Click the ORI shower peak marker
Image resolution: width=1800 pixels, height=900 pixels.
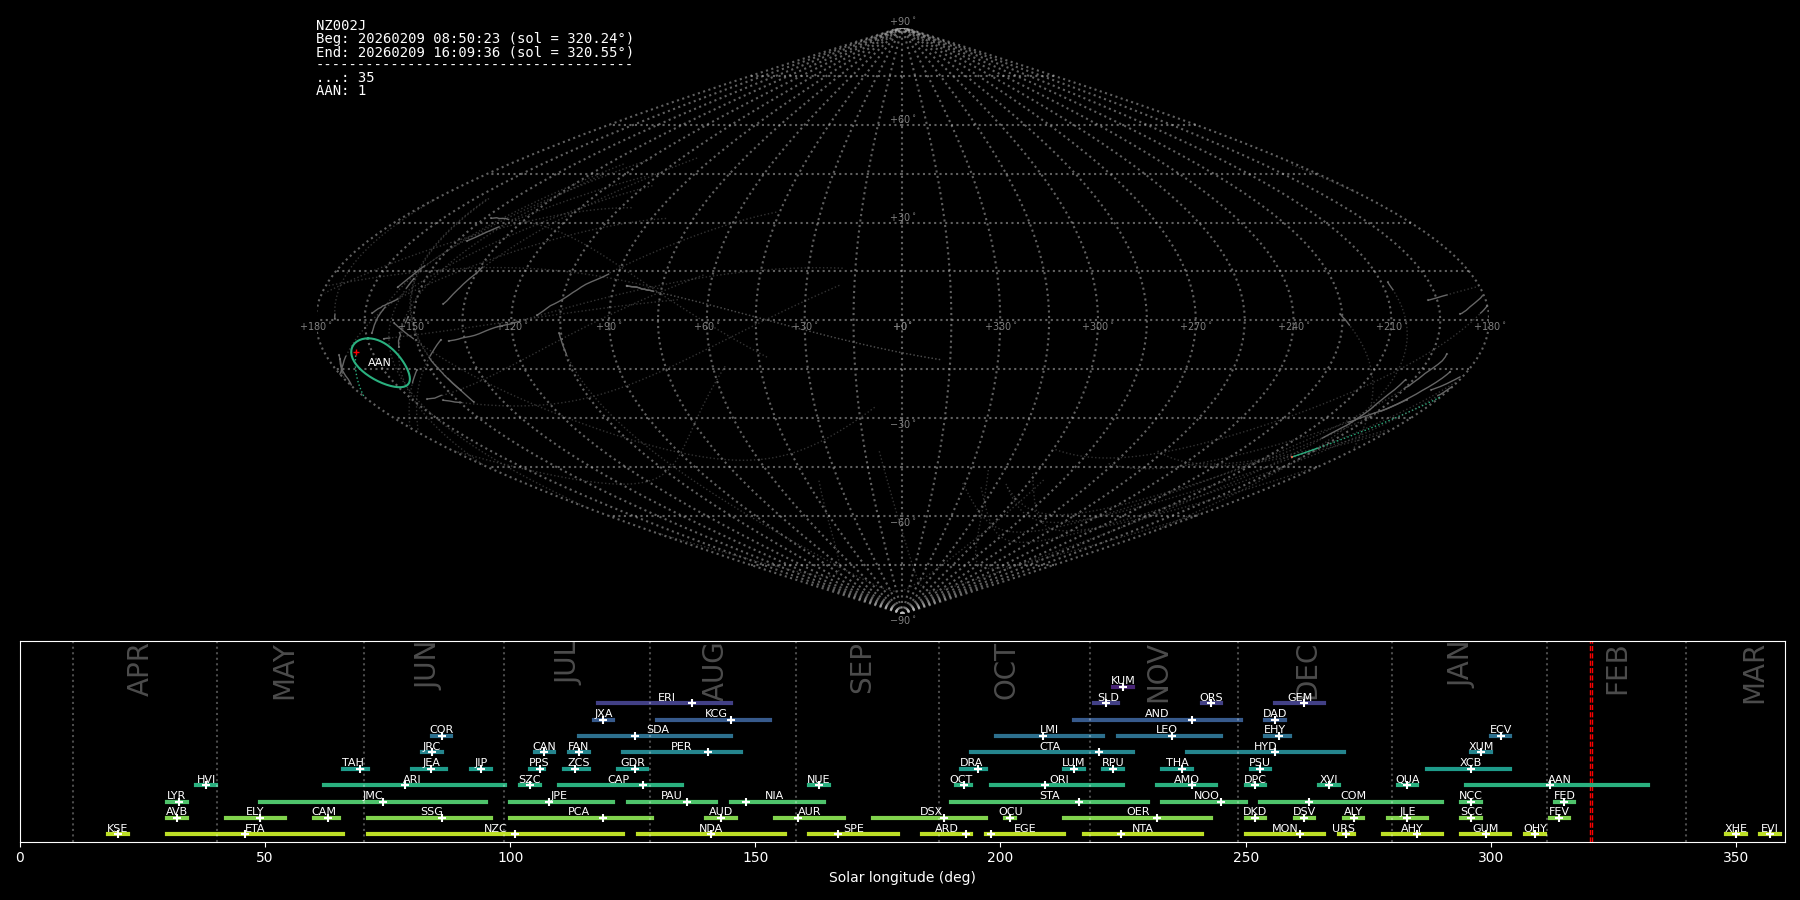click(x=1045, y=785)
